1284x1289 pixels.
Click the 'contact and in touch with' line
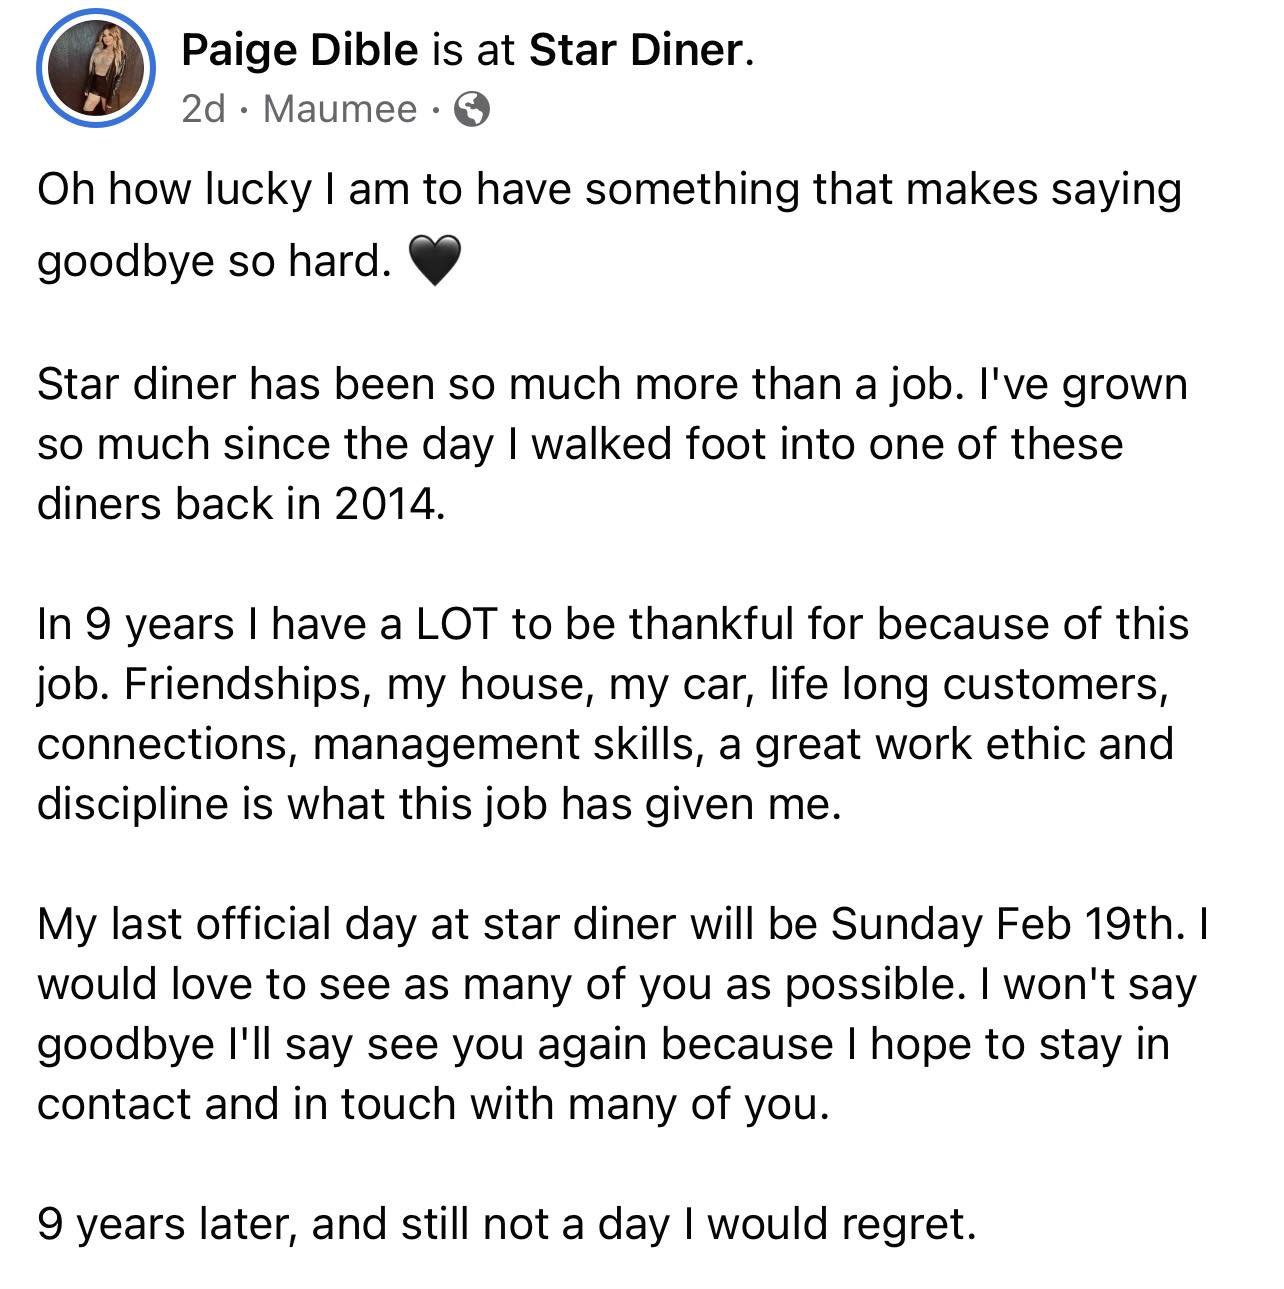[434, 1105]
